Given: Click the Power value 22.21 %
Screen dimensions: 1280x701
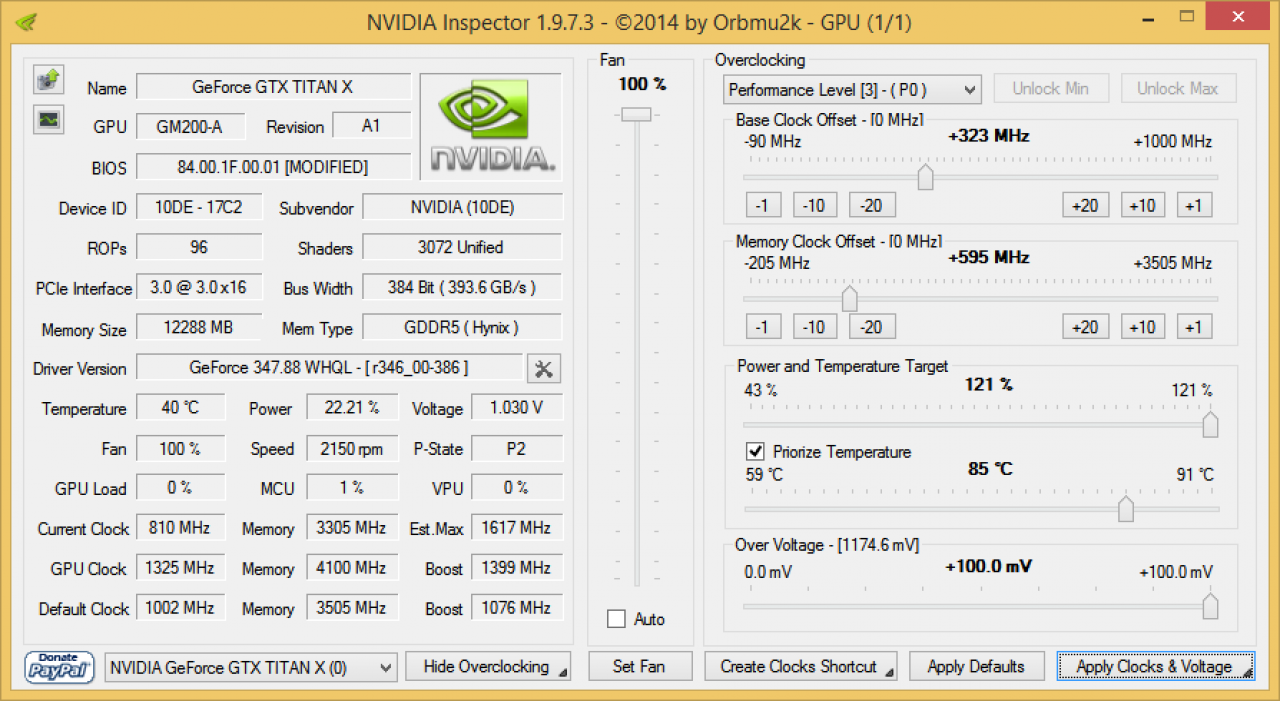Looking at the screenshot, I should tap(352, 408).
